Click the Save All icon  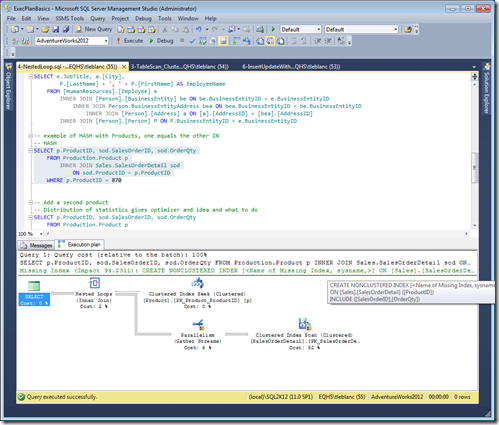[x=66, y=29]
